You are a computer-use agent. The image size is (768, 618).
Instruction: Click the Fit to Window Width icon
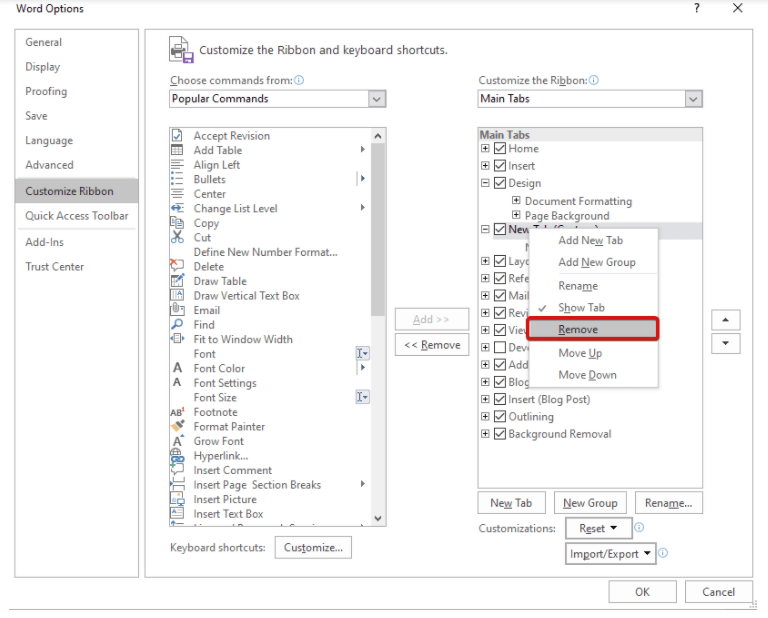(177, 339)
